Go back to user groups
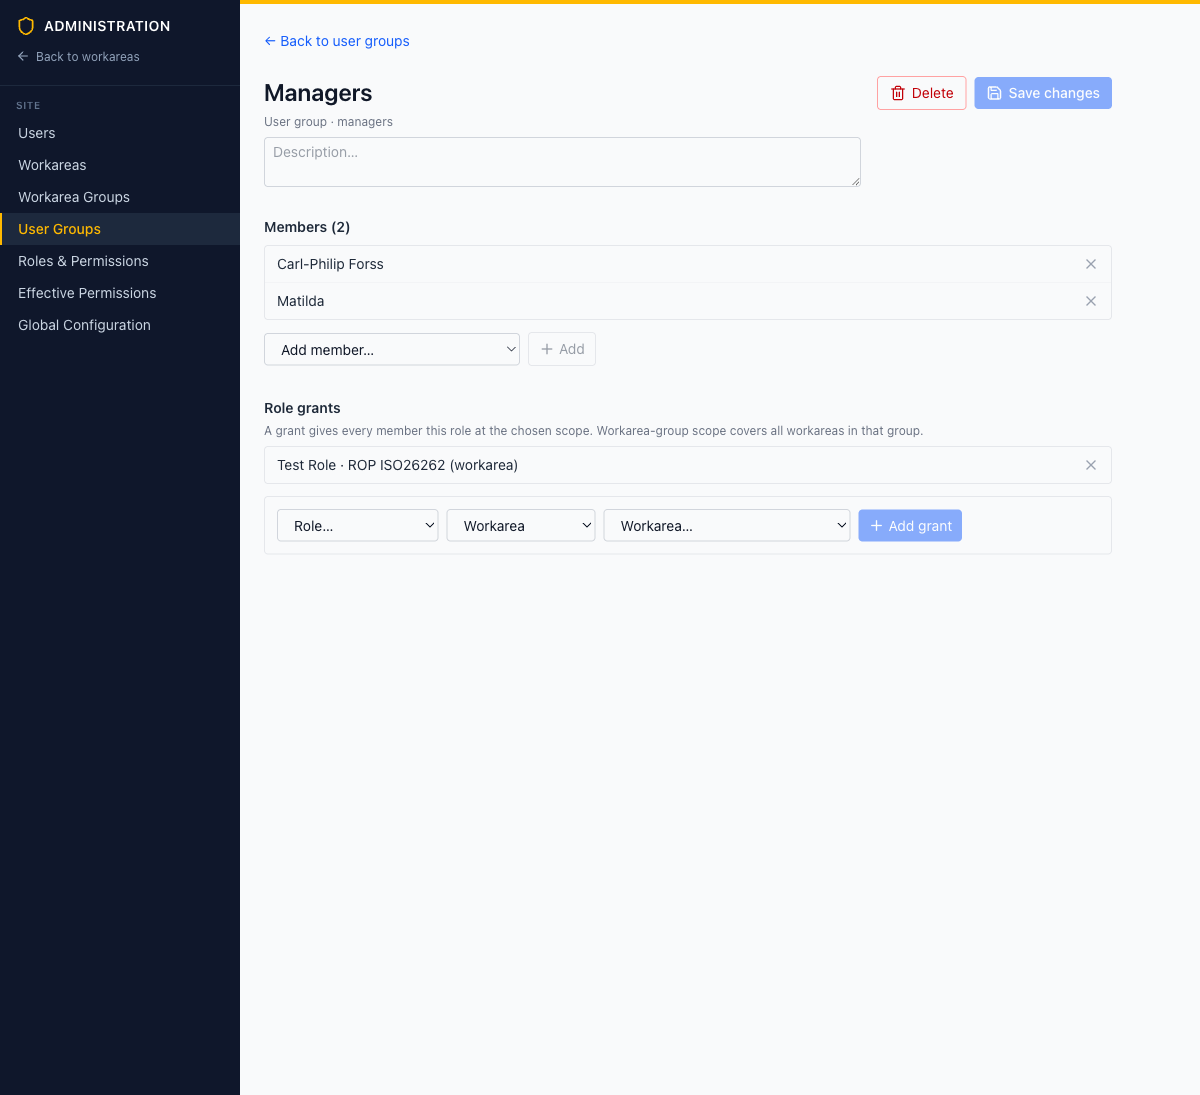 coord(337,41)
